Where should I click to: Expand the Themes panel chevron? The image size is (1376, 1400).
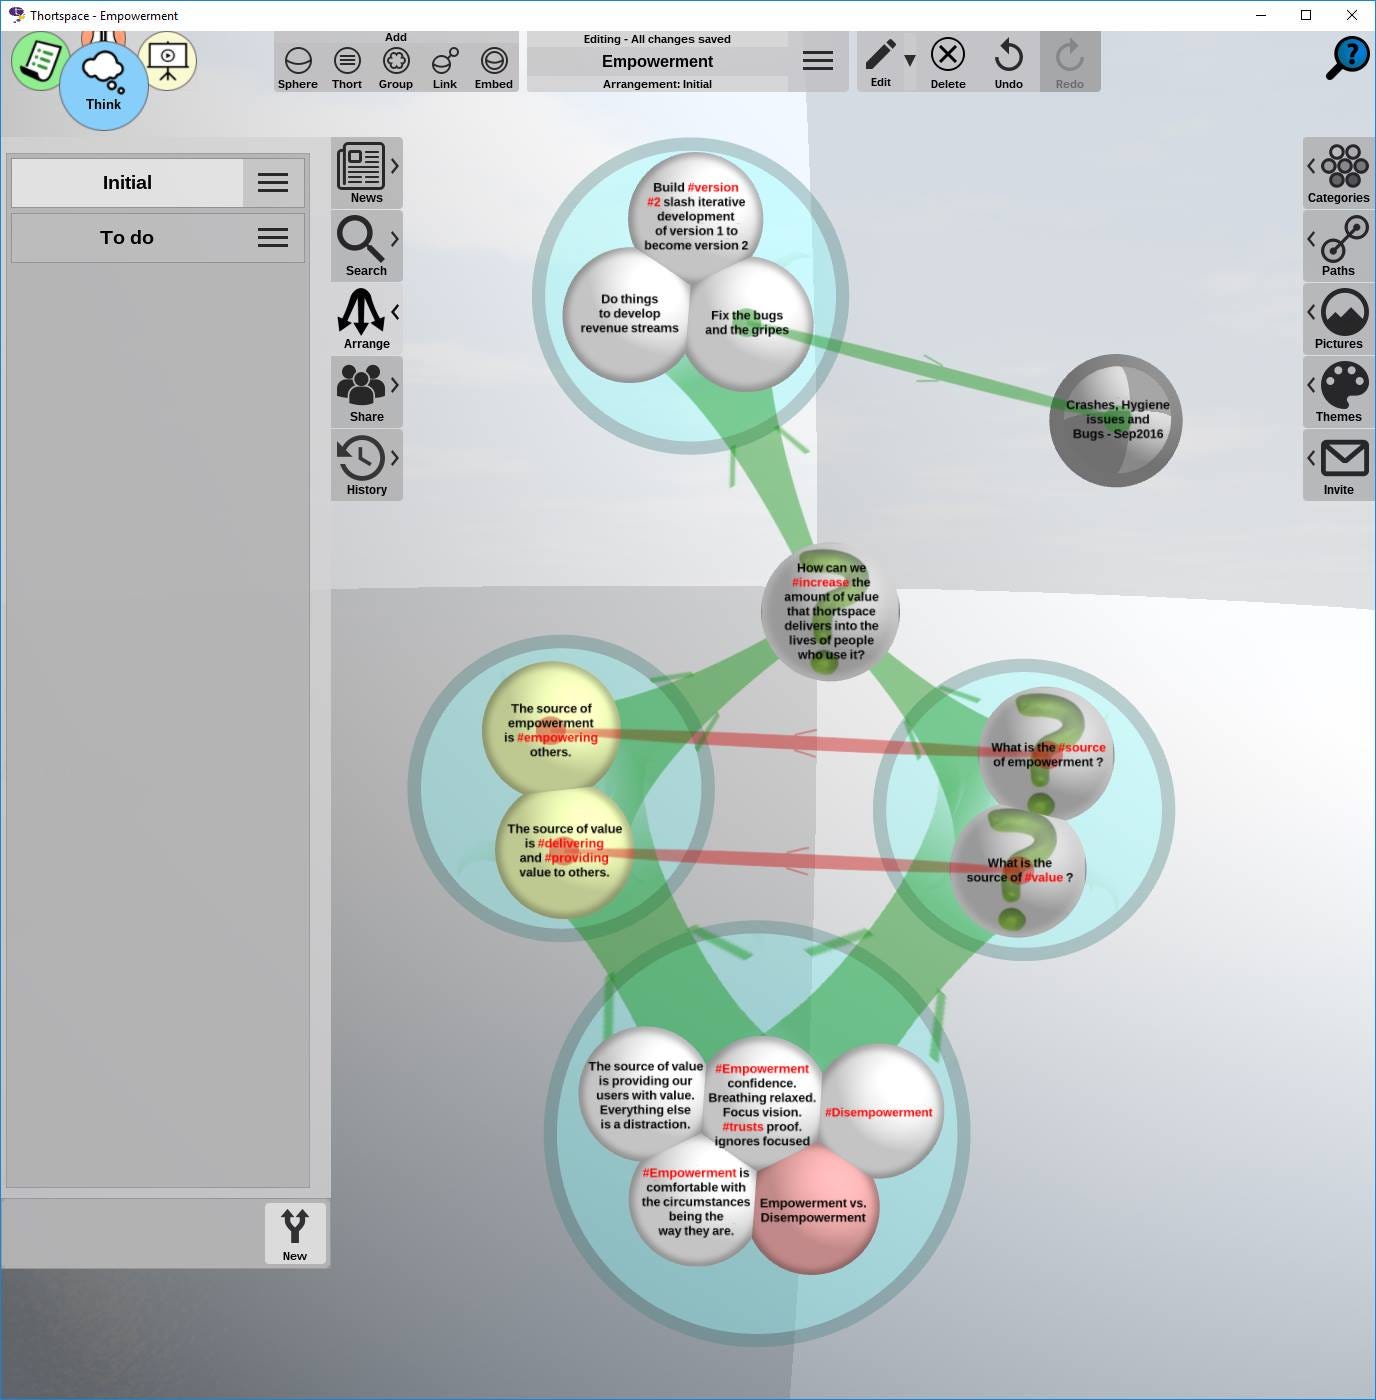tap(1311, 385)
